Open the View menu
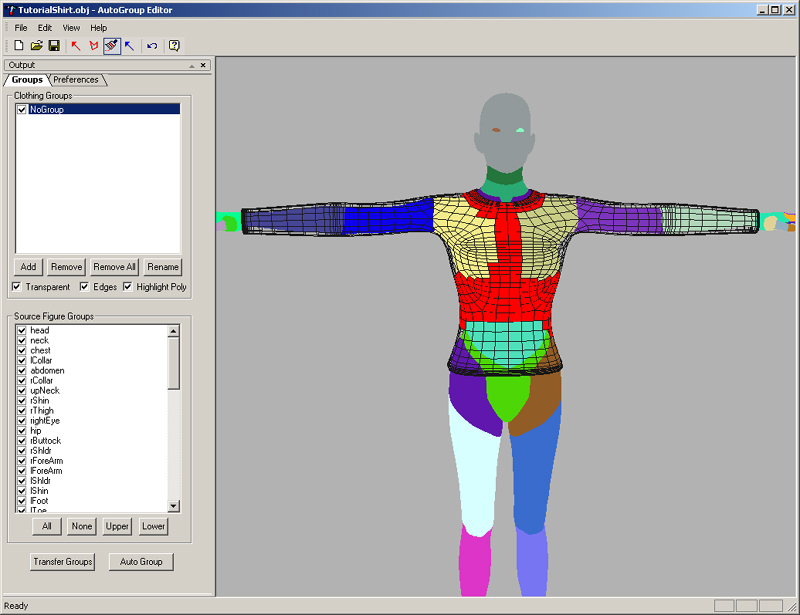 coord(71,28)
